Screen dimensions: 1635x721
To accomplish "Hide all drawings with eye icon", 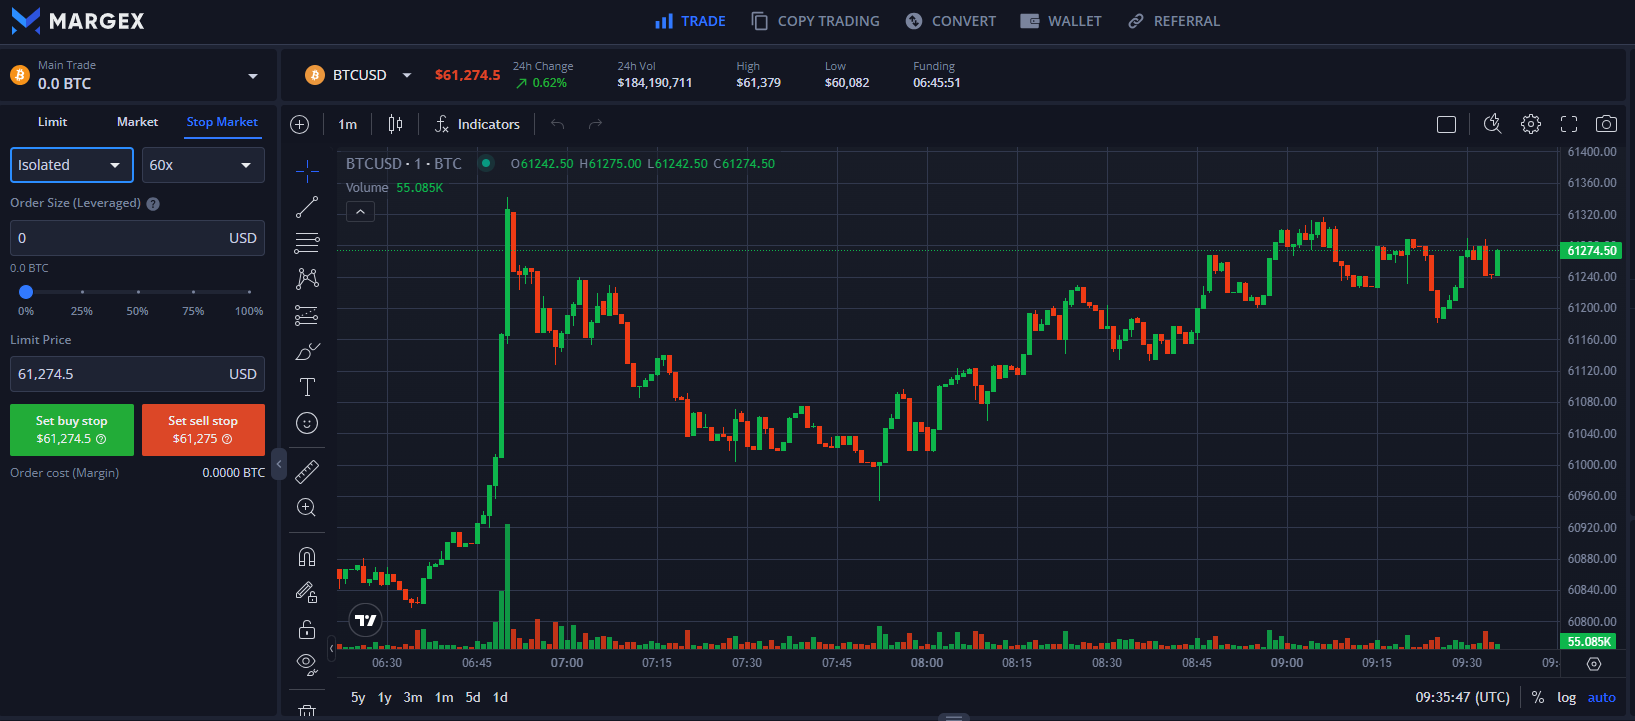I will pos(307,663).
